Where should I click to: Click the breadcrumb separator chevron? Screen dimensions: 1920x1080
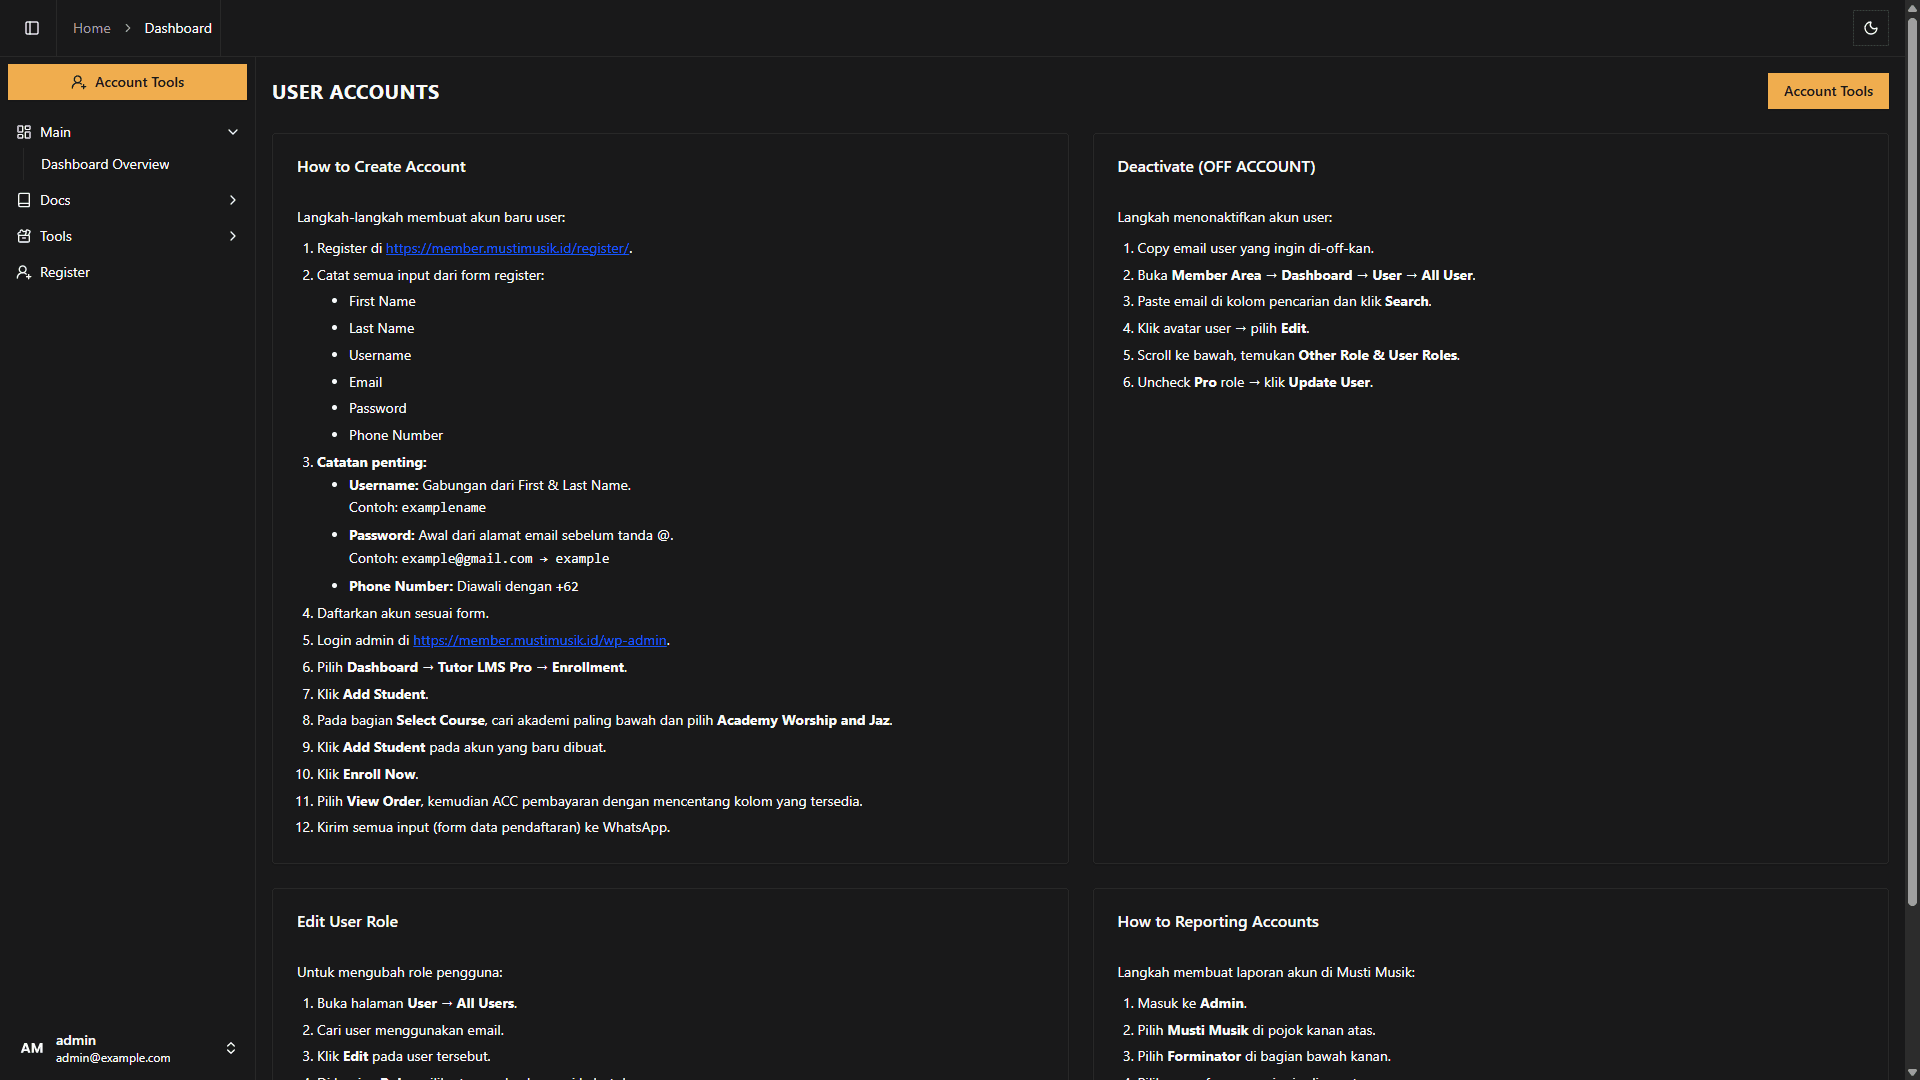coord(128,28)
